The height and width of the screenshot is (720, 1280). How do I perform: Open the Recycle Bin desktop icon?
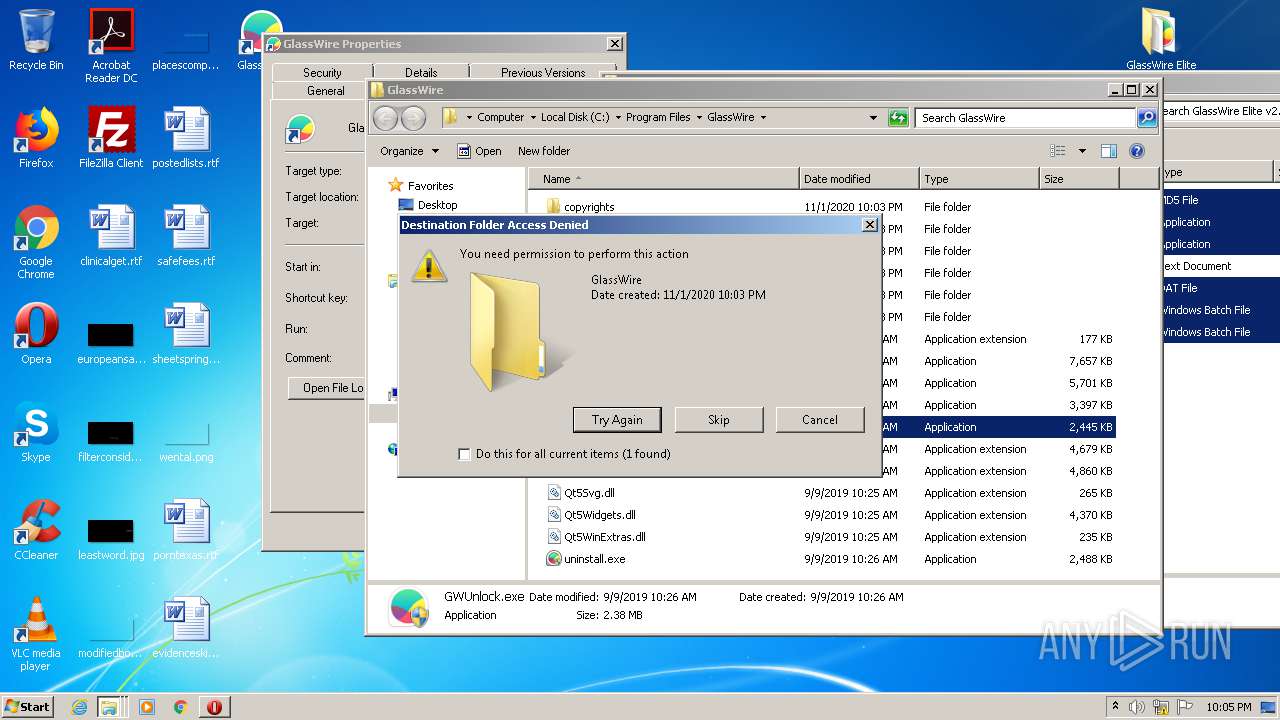[x=36, y=40]
